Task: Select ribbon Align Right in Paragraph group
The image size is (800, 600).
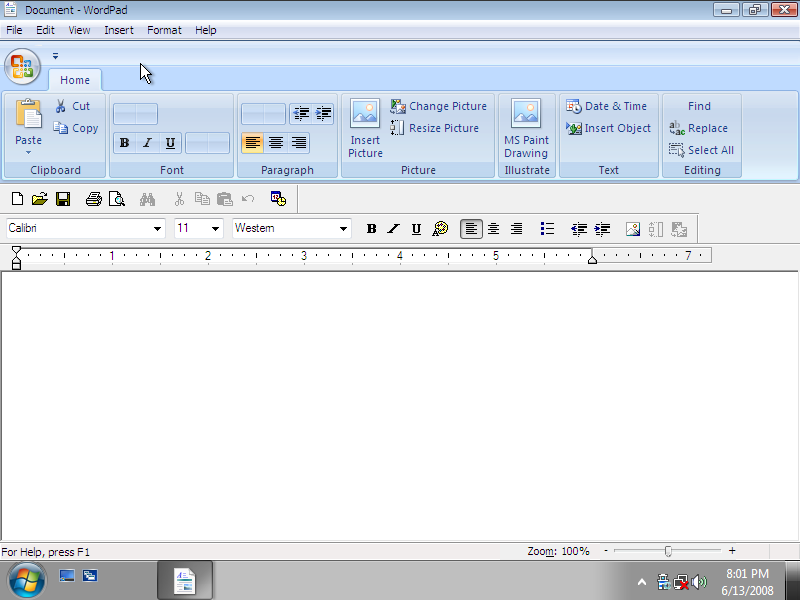Action: (298, 143)
